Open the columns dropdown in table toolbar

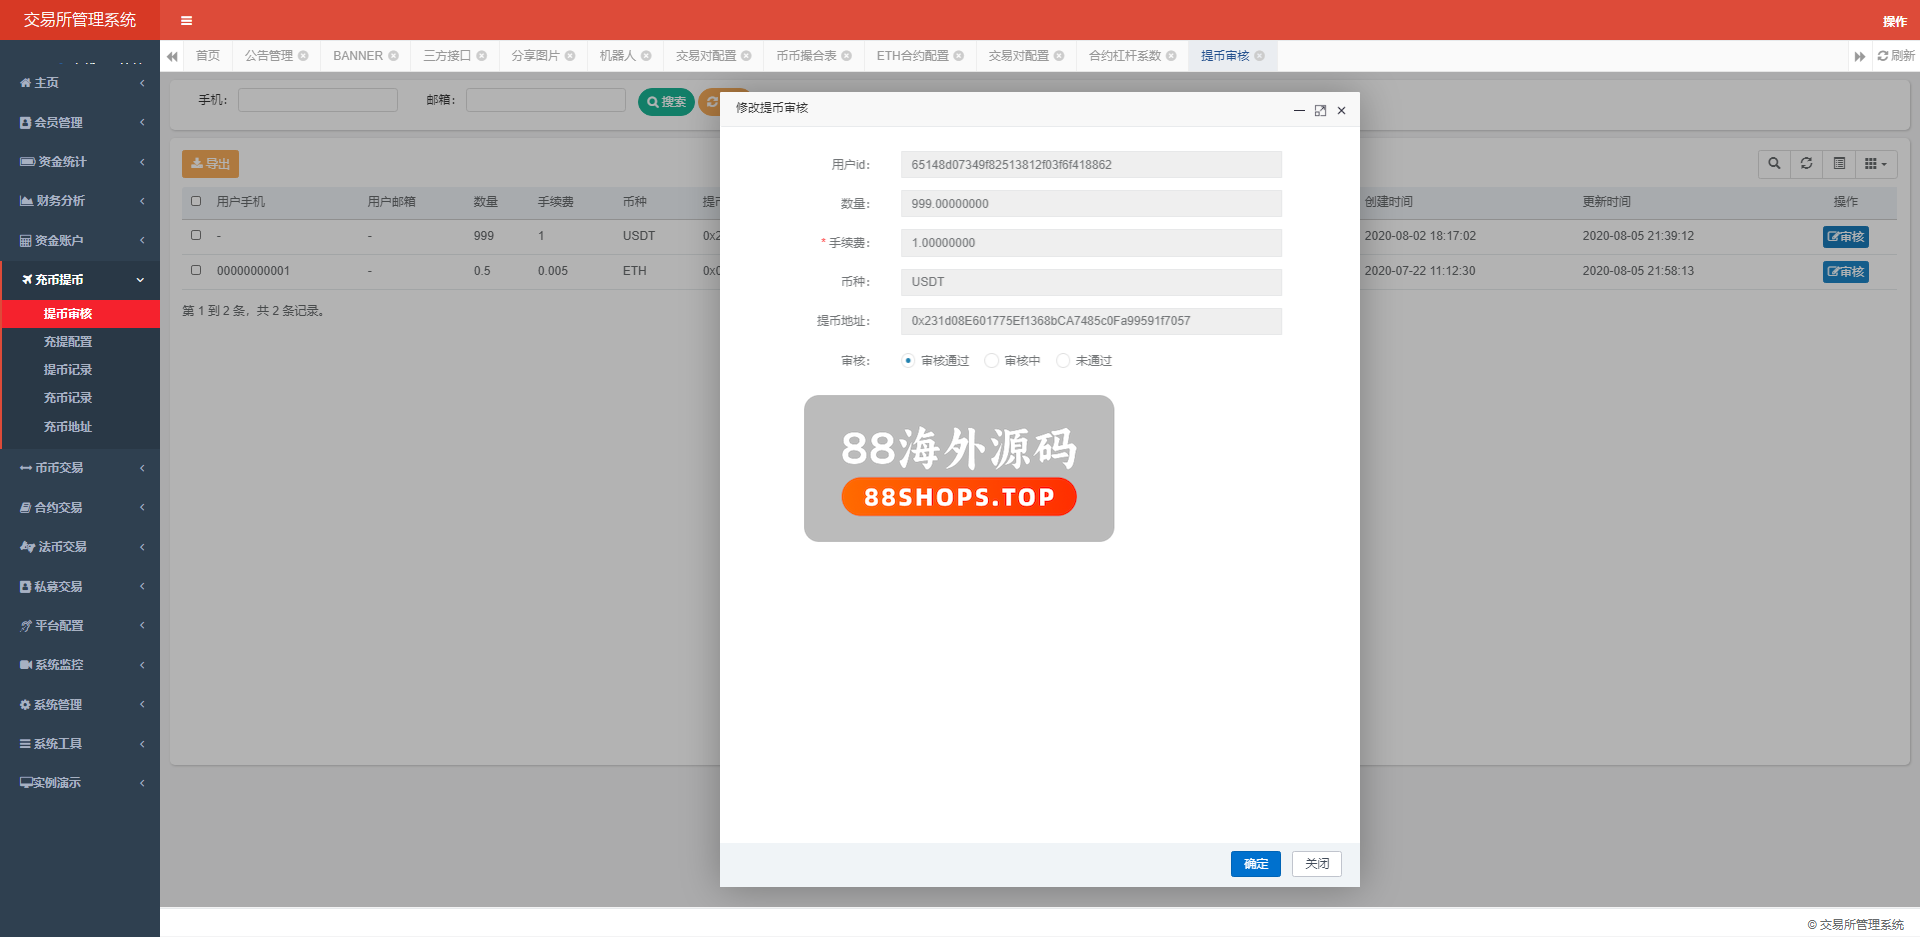coord(1875,164)
